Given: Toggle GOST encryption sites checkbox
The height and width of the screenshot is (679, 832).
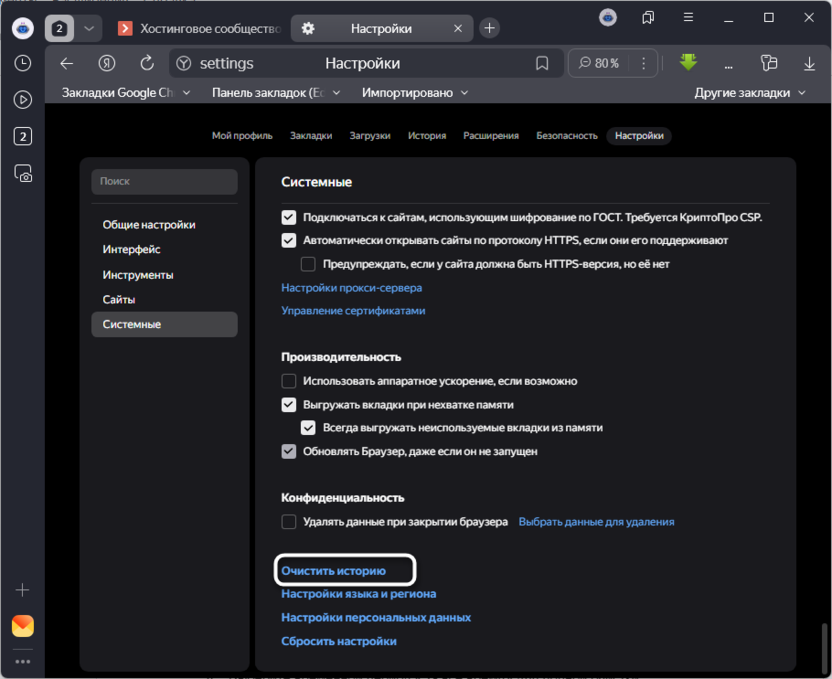Looking at the screenshot, I should click(289, 217).
